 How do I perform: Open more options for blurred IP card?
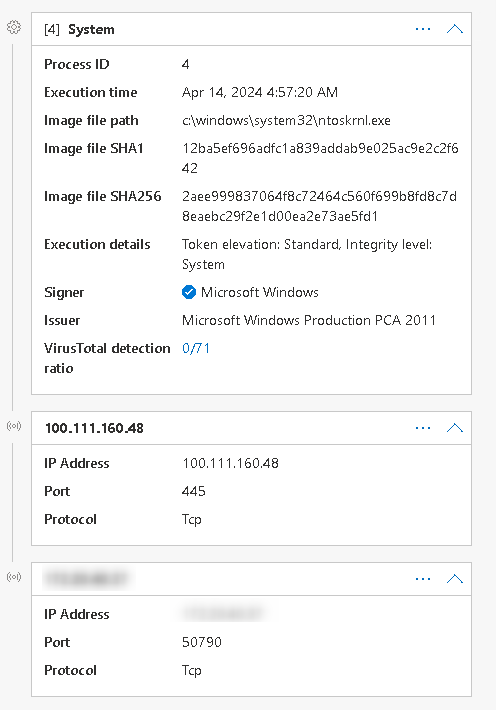(423, 579)
